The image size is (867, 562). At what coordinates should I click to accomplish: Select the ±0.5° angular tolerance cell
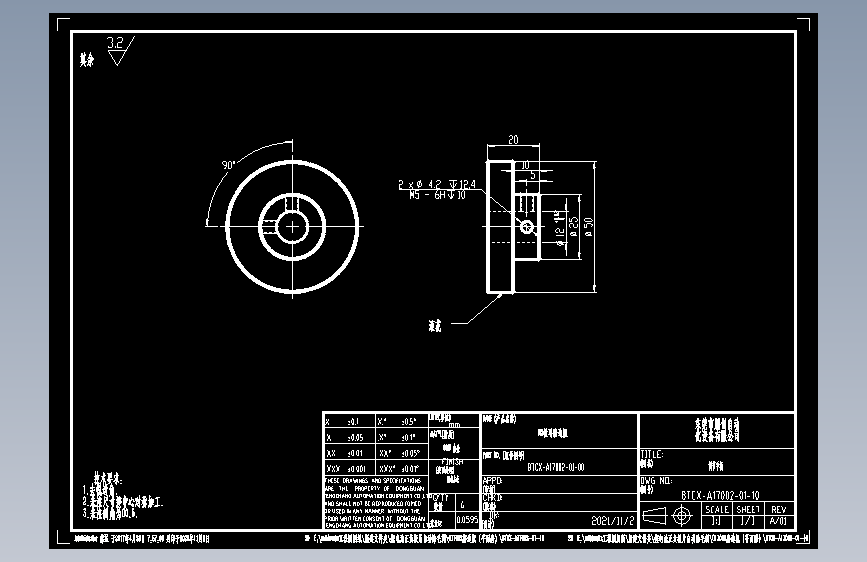click(401, 422)
